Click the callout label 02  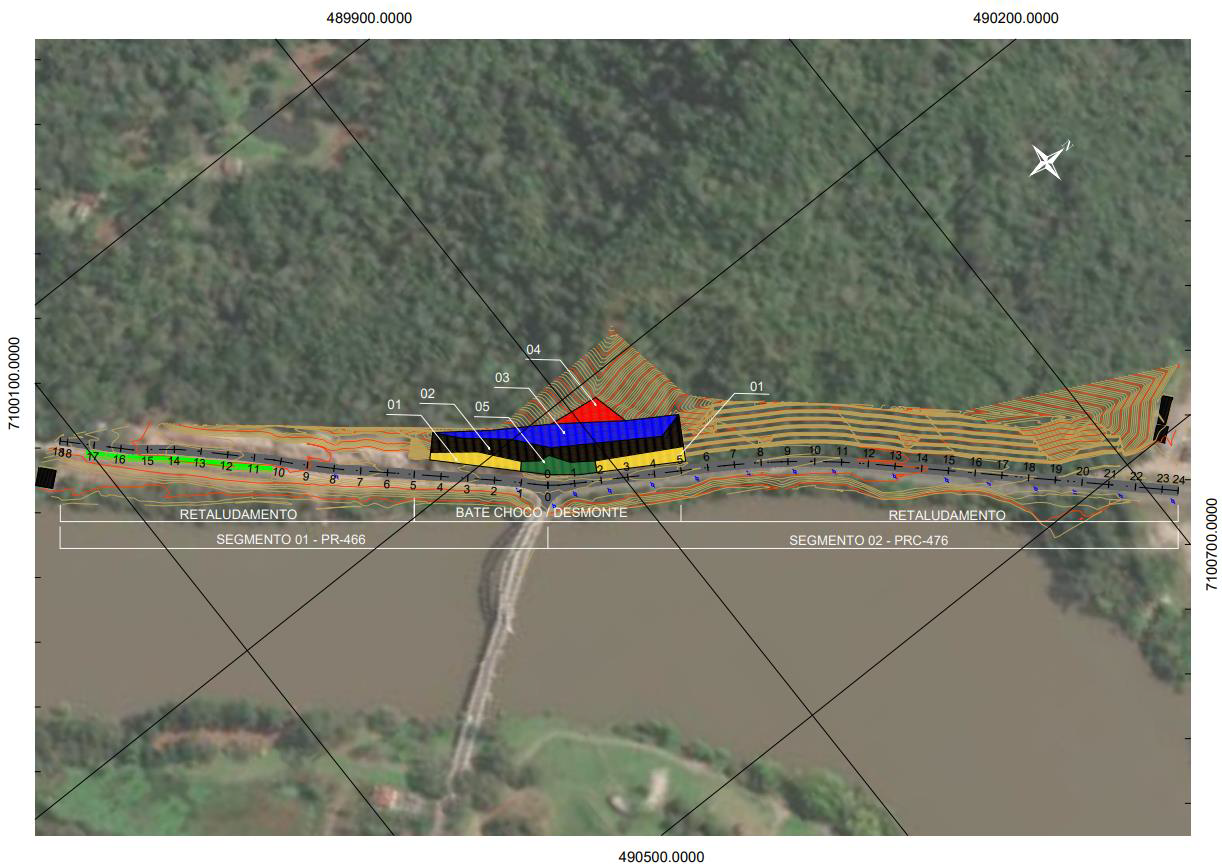tap(428, 394)
